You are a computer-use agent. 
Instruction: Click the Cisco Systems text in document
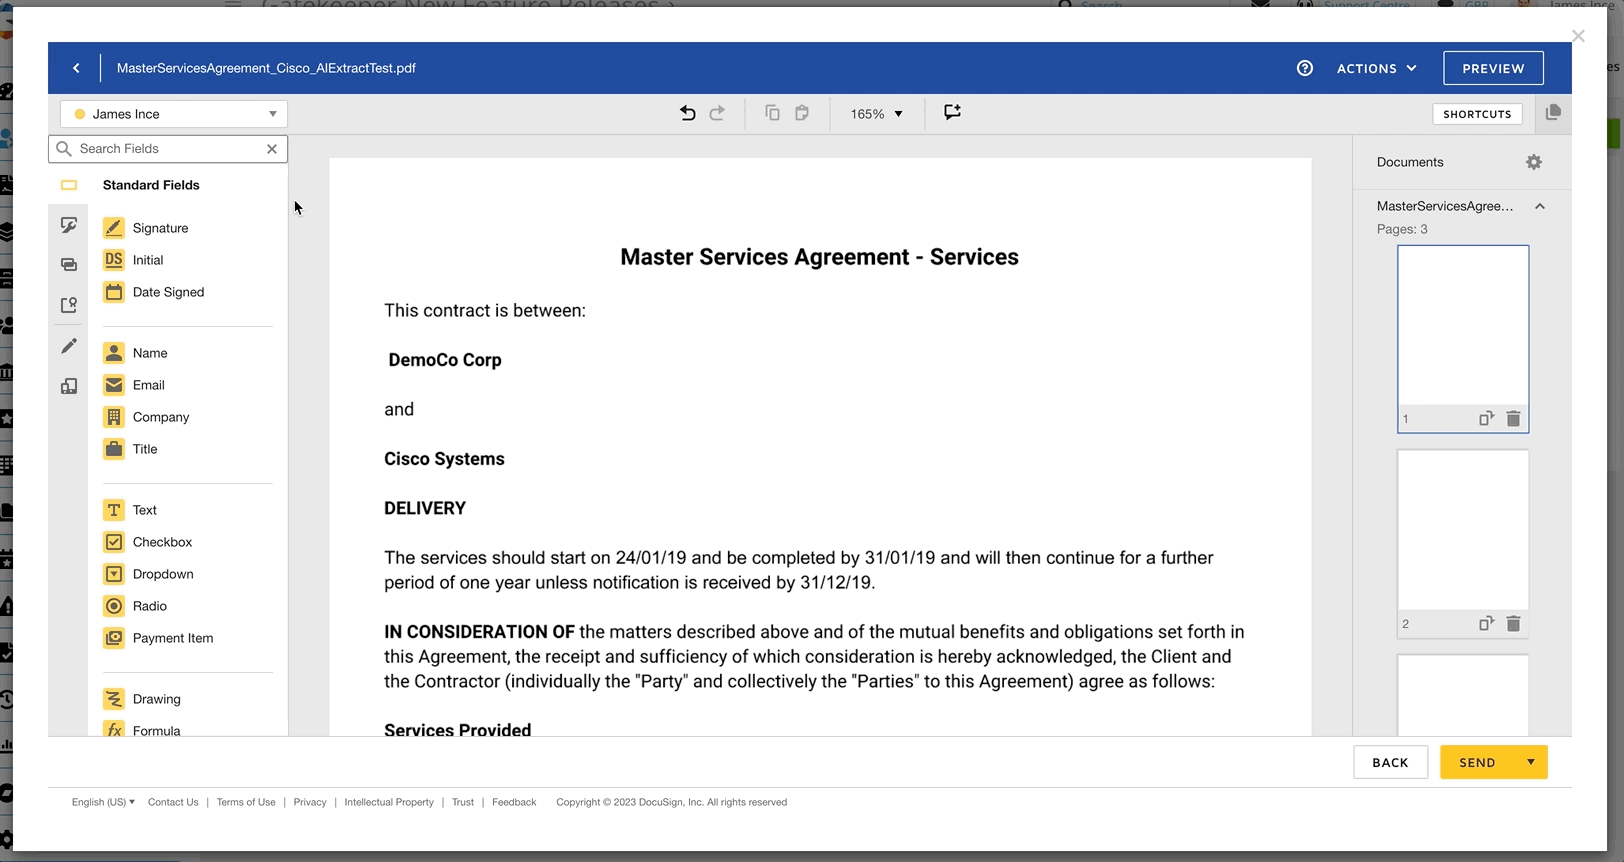pyautogui.click(x=444, y=459)
